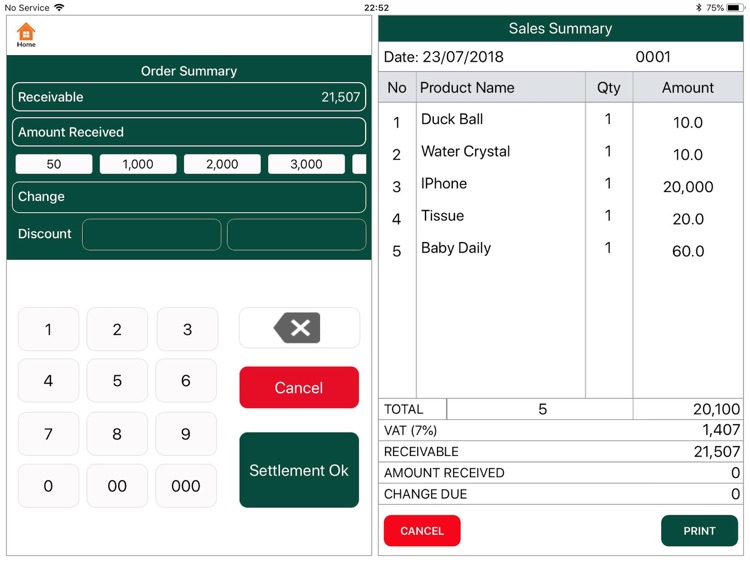
Task: Click the 60.0 amount cell
Action: pyautogui.click(x=688, y=251)
